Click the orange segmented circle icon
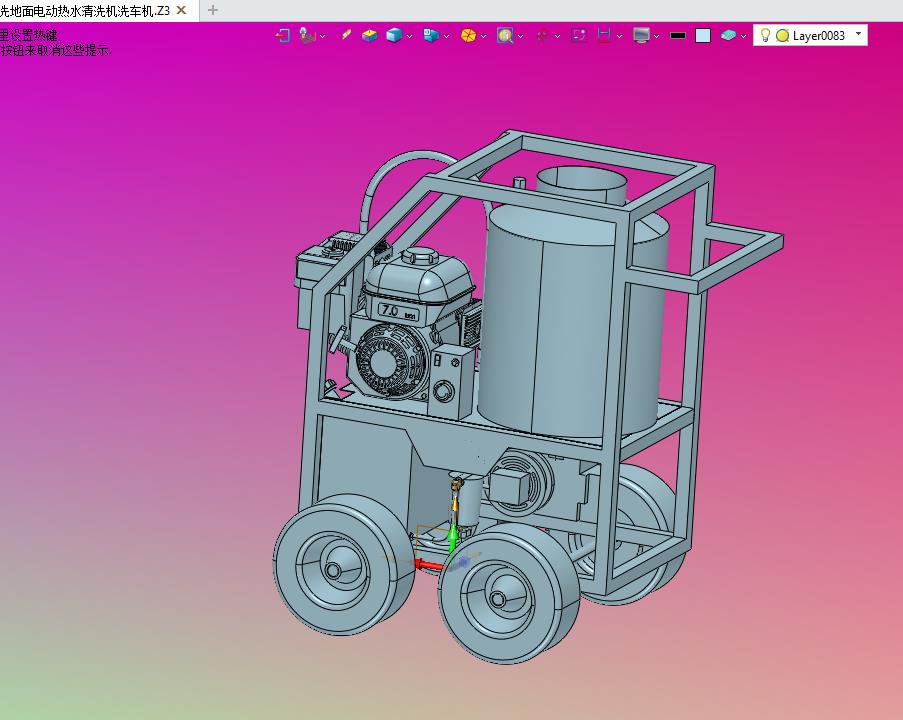 pos(468,36)
